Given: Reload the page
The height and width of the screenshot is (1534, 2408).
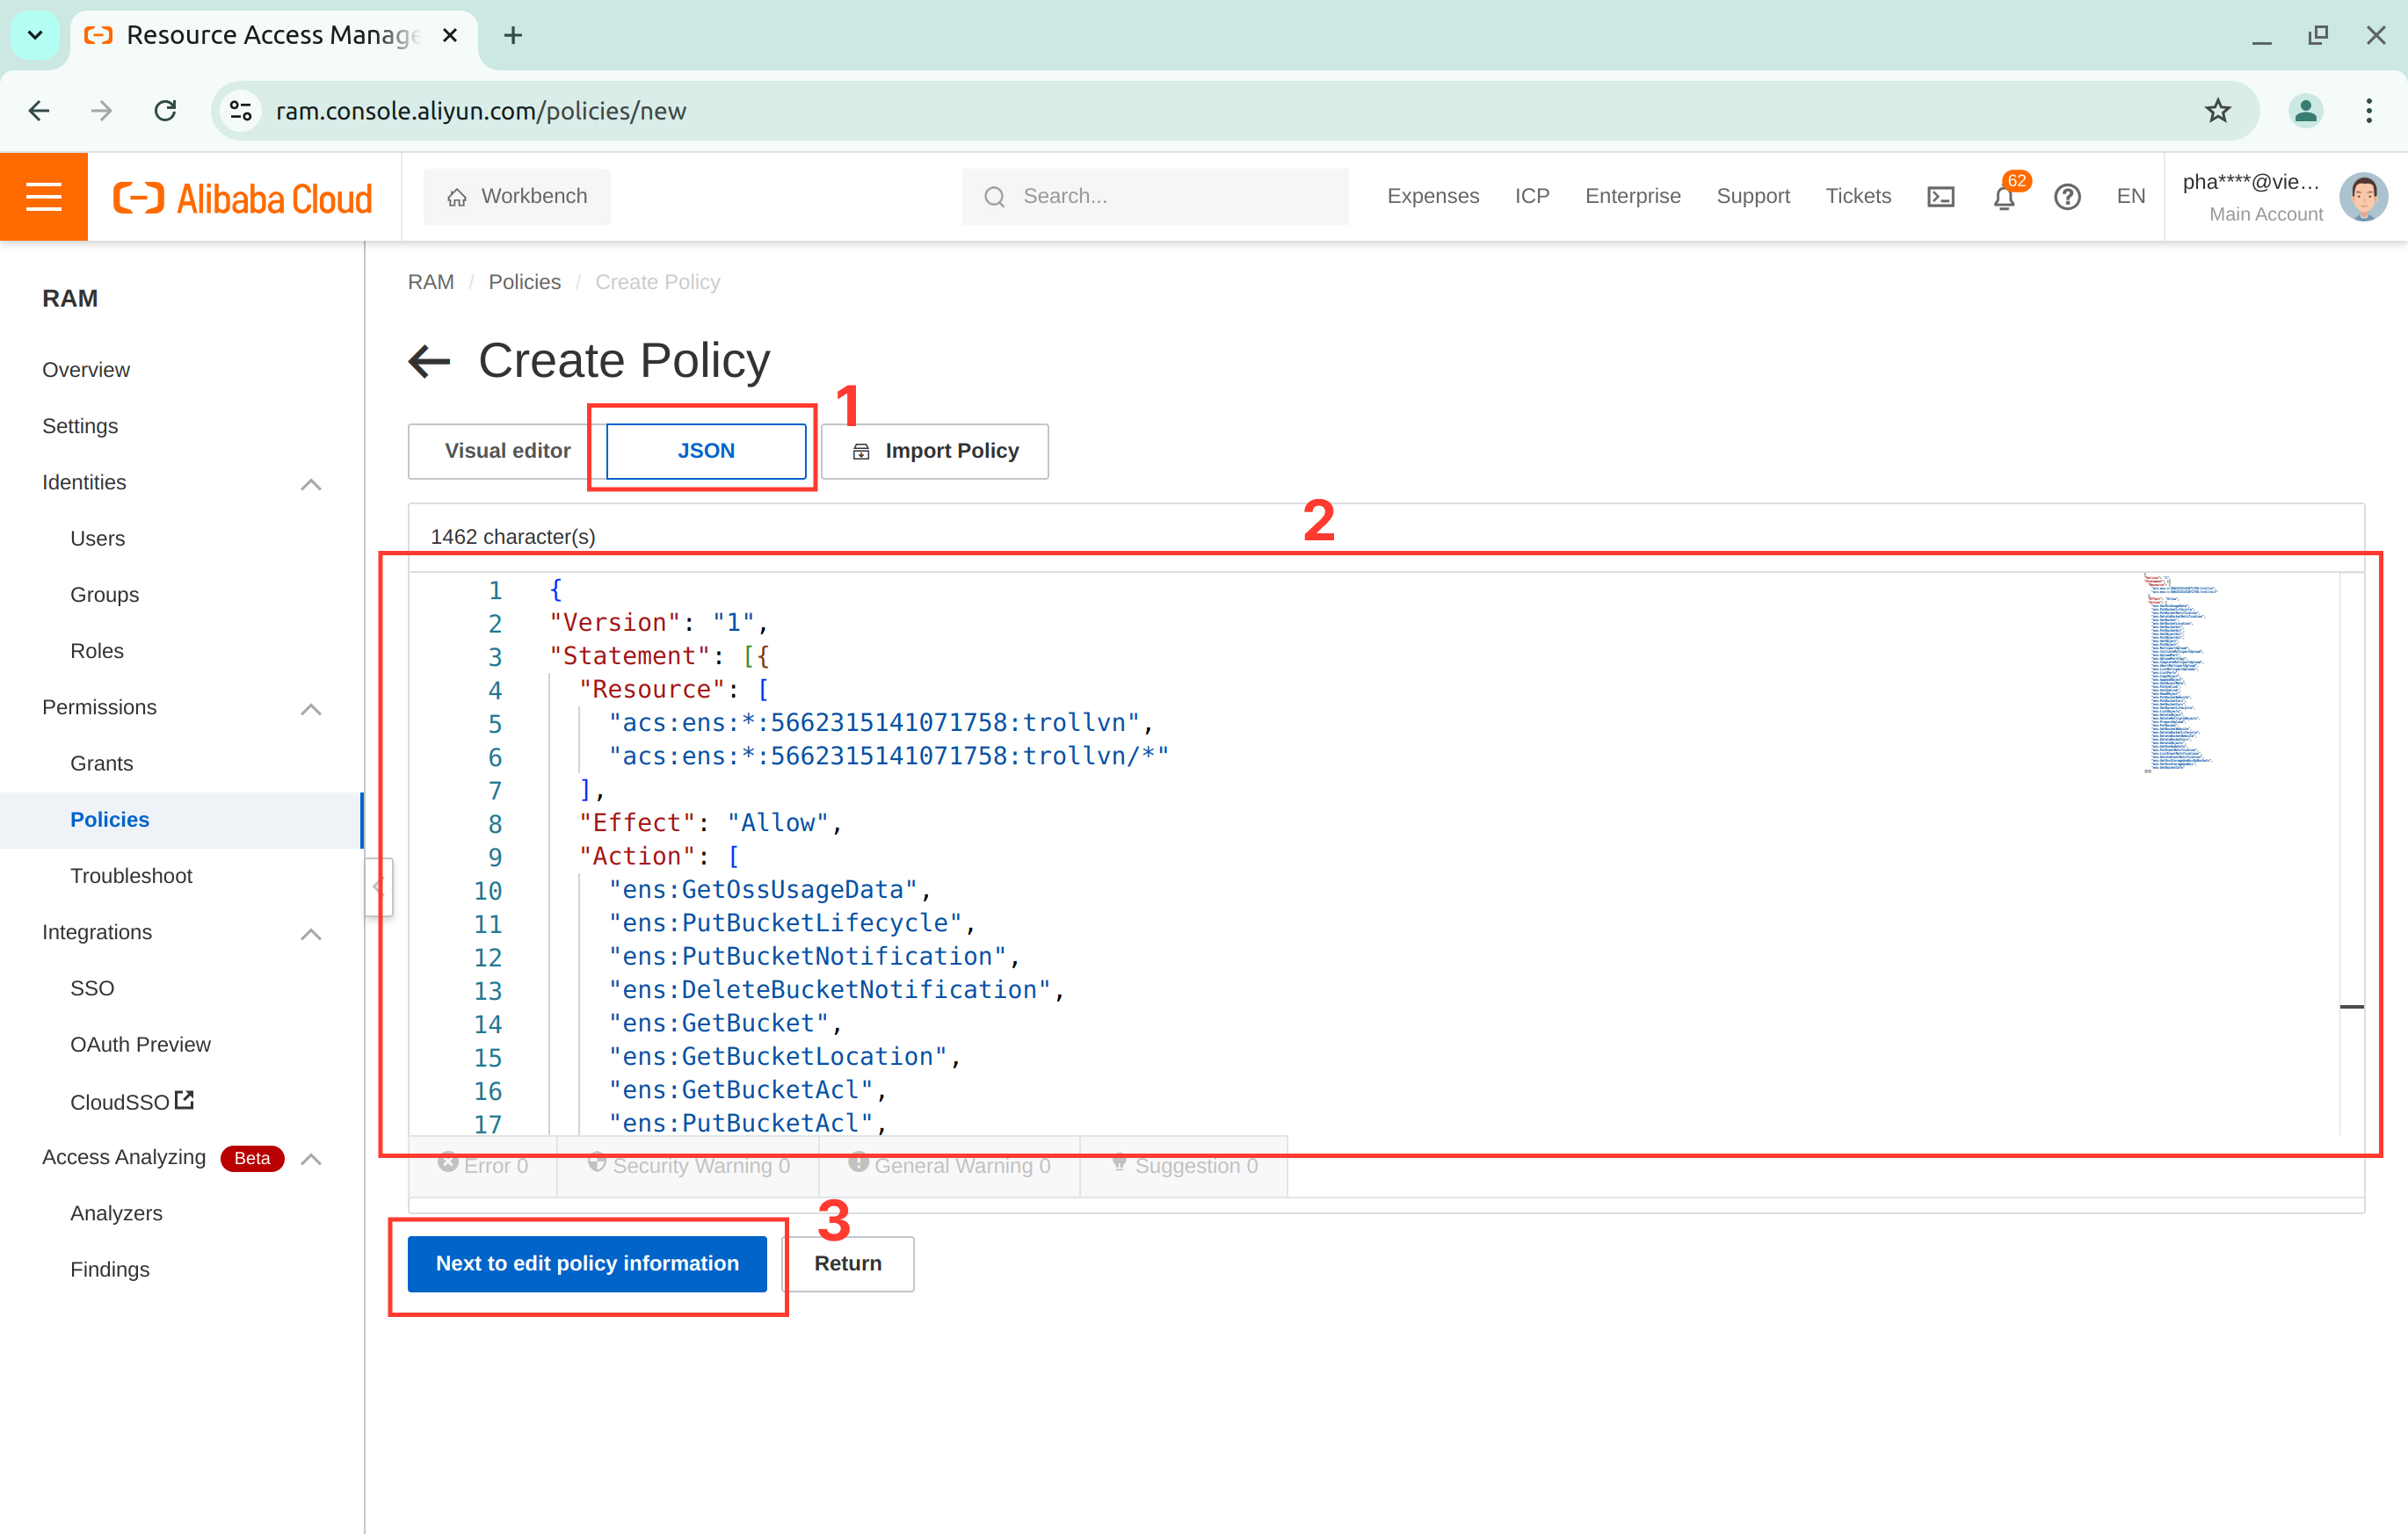Looking at the screenshot, I should point(166,110).
